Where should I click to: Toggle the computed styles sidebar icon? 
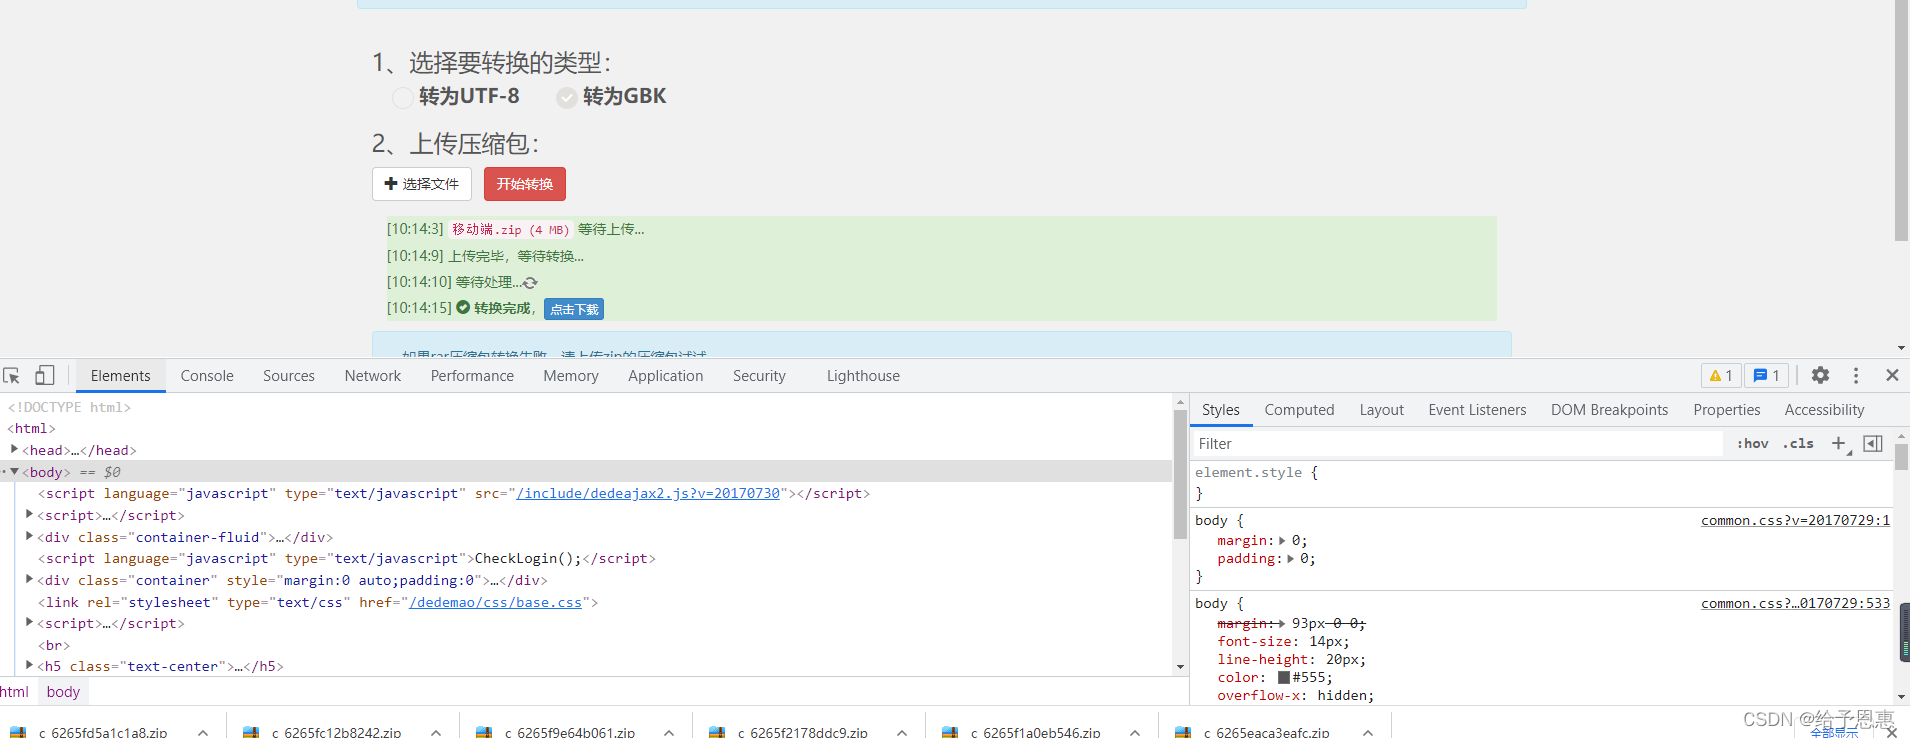(1873, 443)
